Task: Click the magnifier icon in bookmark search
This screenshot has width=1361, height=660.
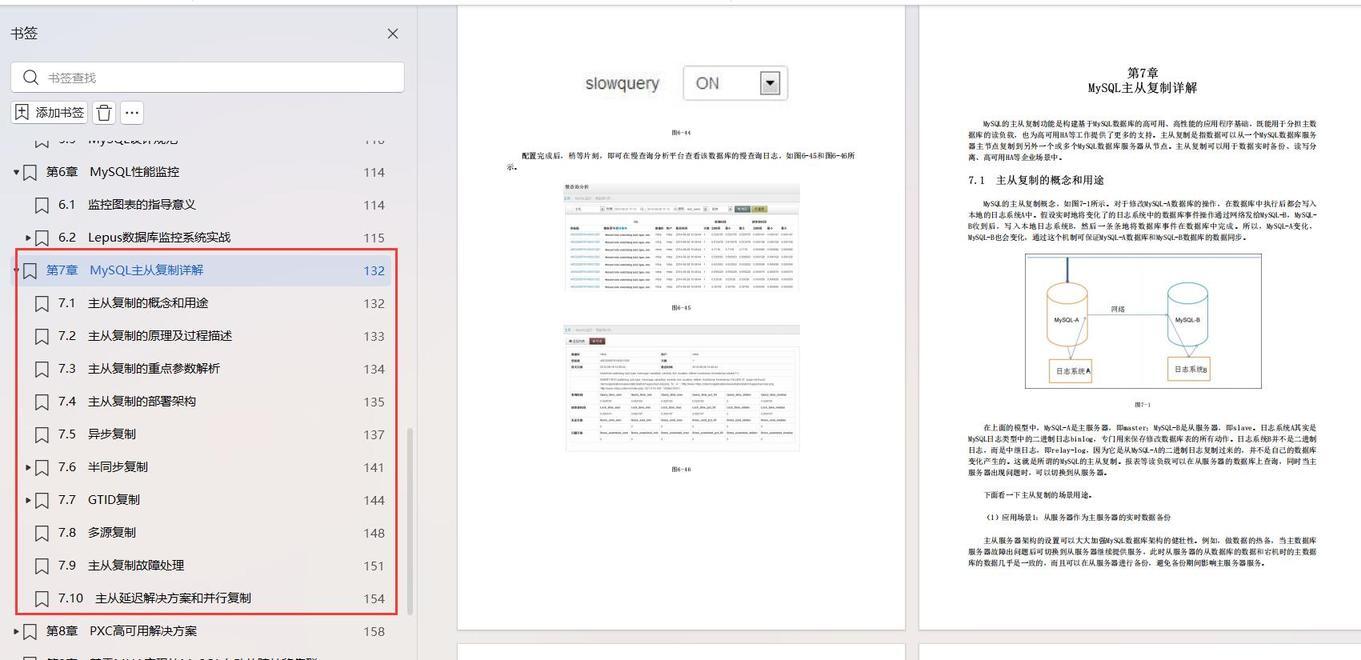Action: [31, 77]
